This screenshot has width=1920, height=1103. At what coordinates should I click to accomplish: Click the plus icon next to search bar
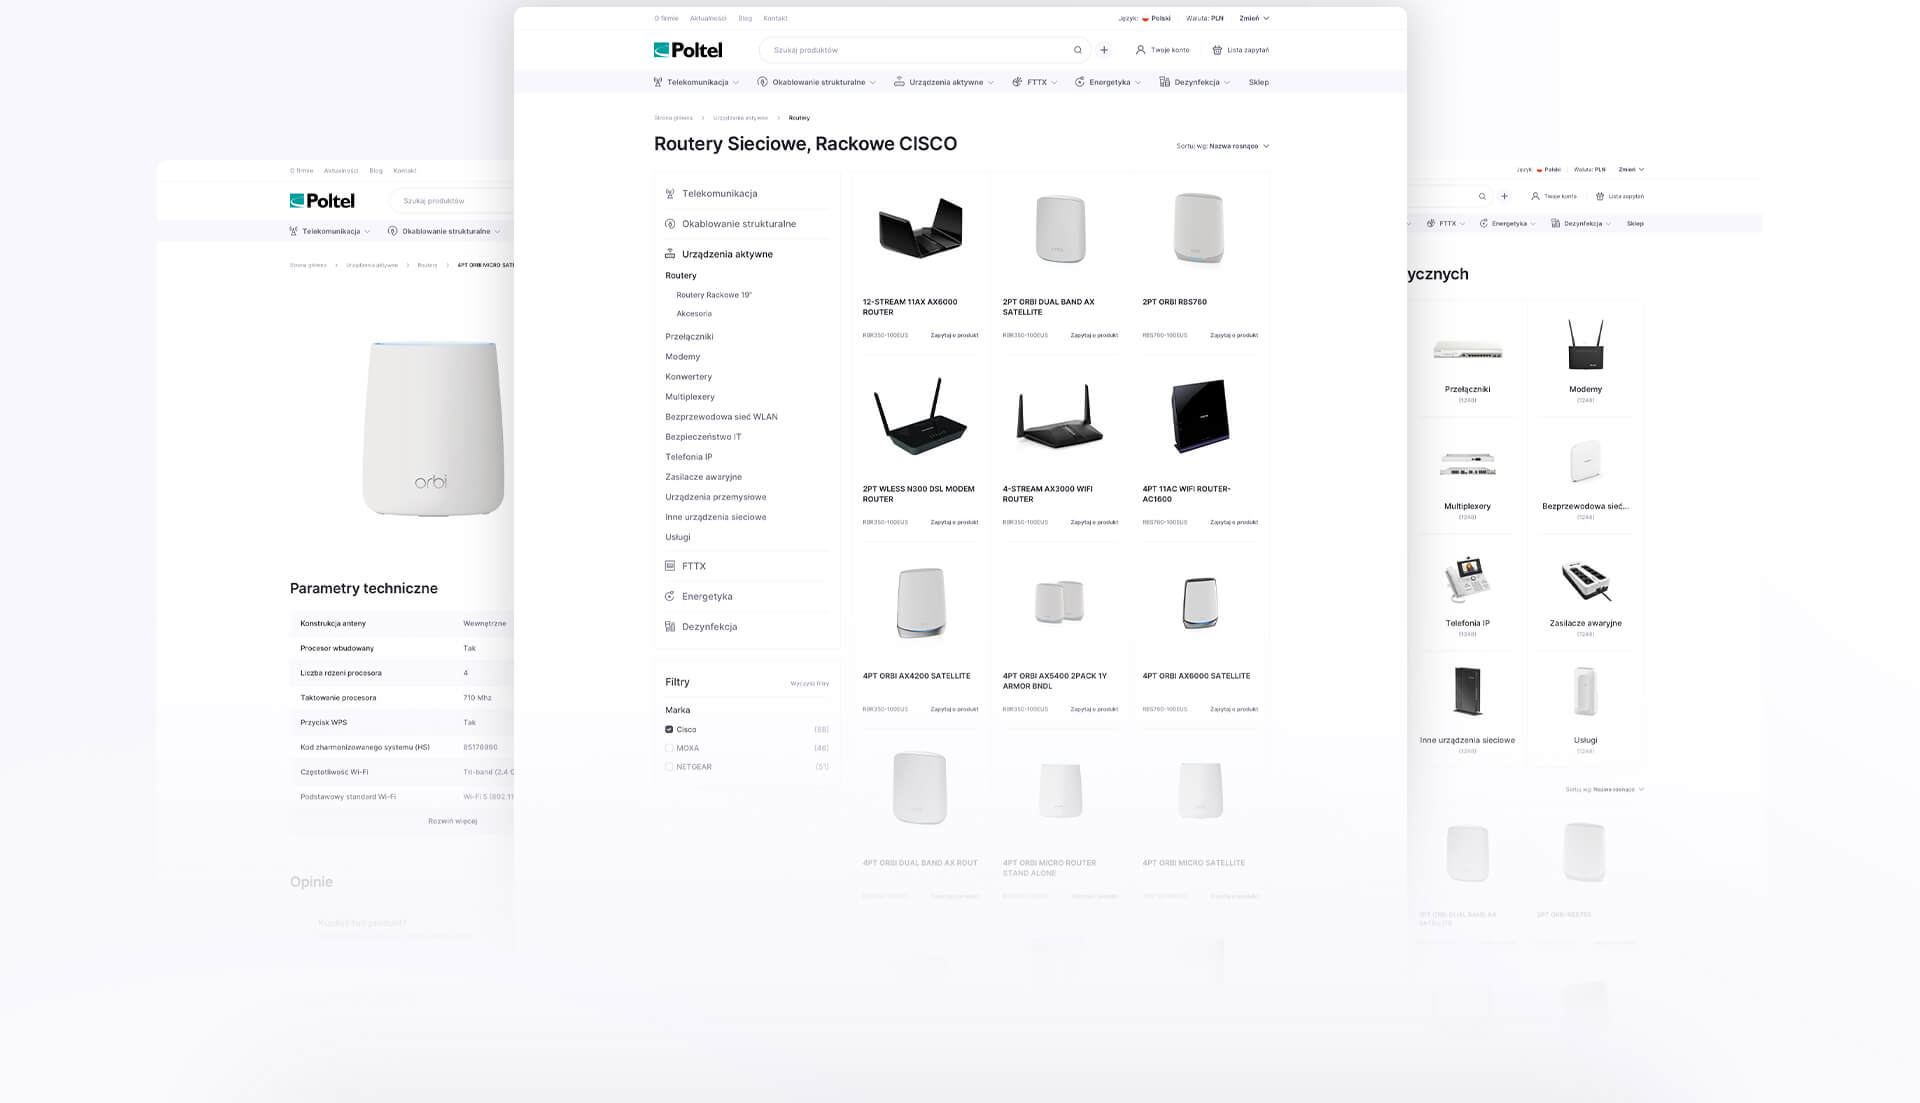pos(1104,50)
